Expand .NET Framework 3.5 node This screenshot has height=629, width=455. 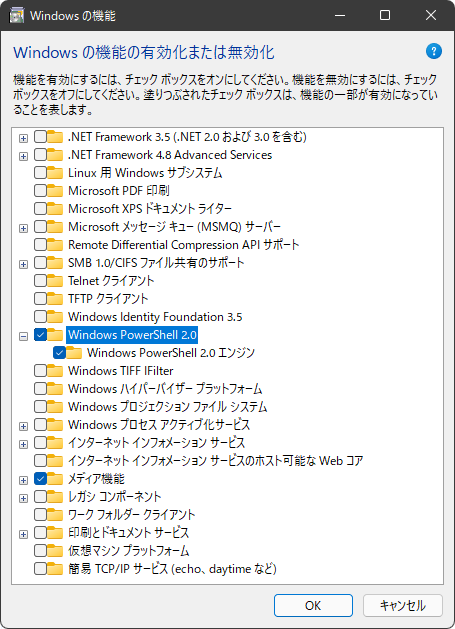tap(23, 138)
